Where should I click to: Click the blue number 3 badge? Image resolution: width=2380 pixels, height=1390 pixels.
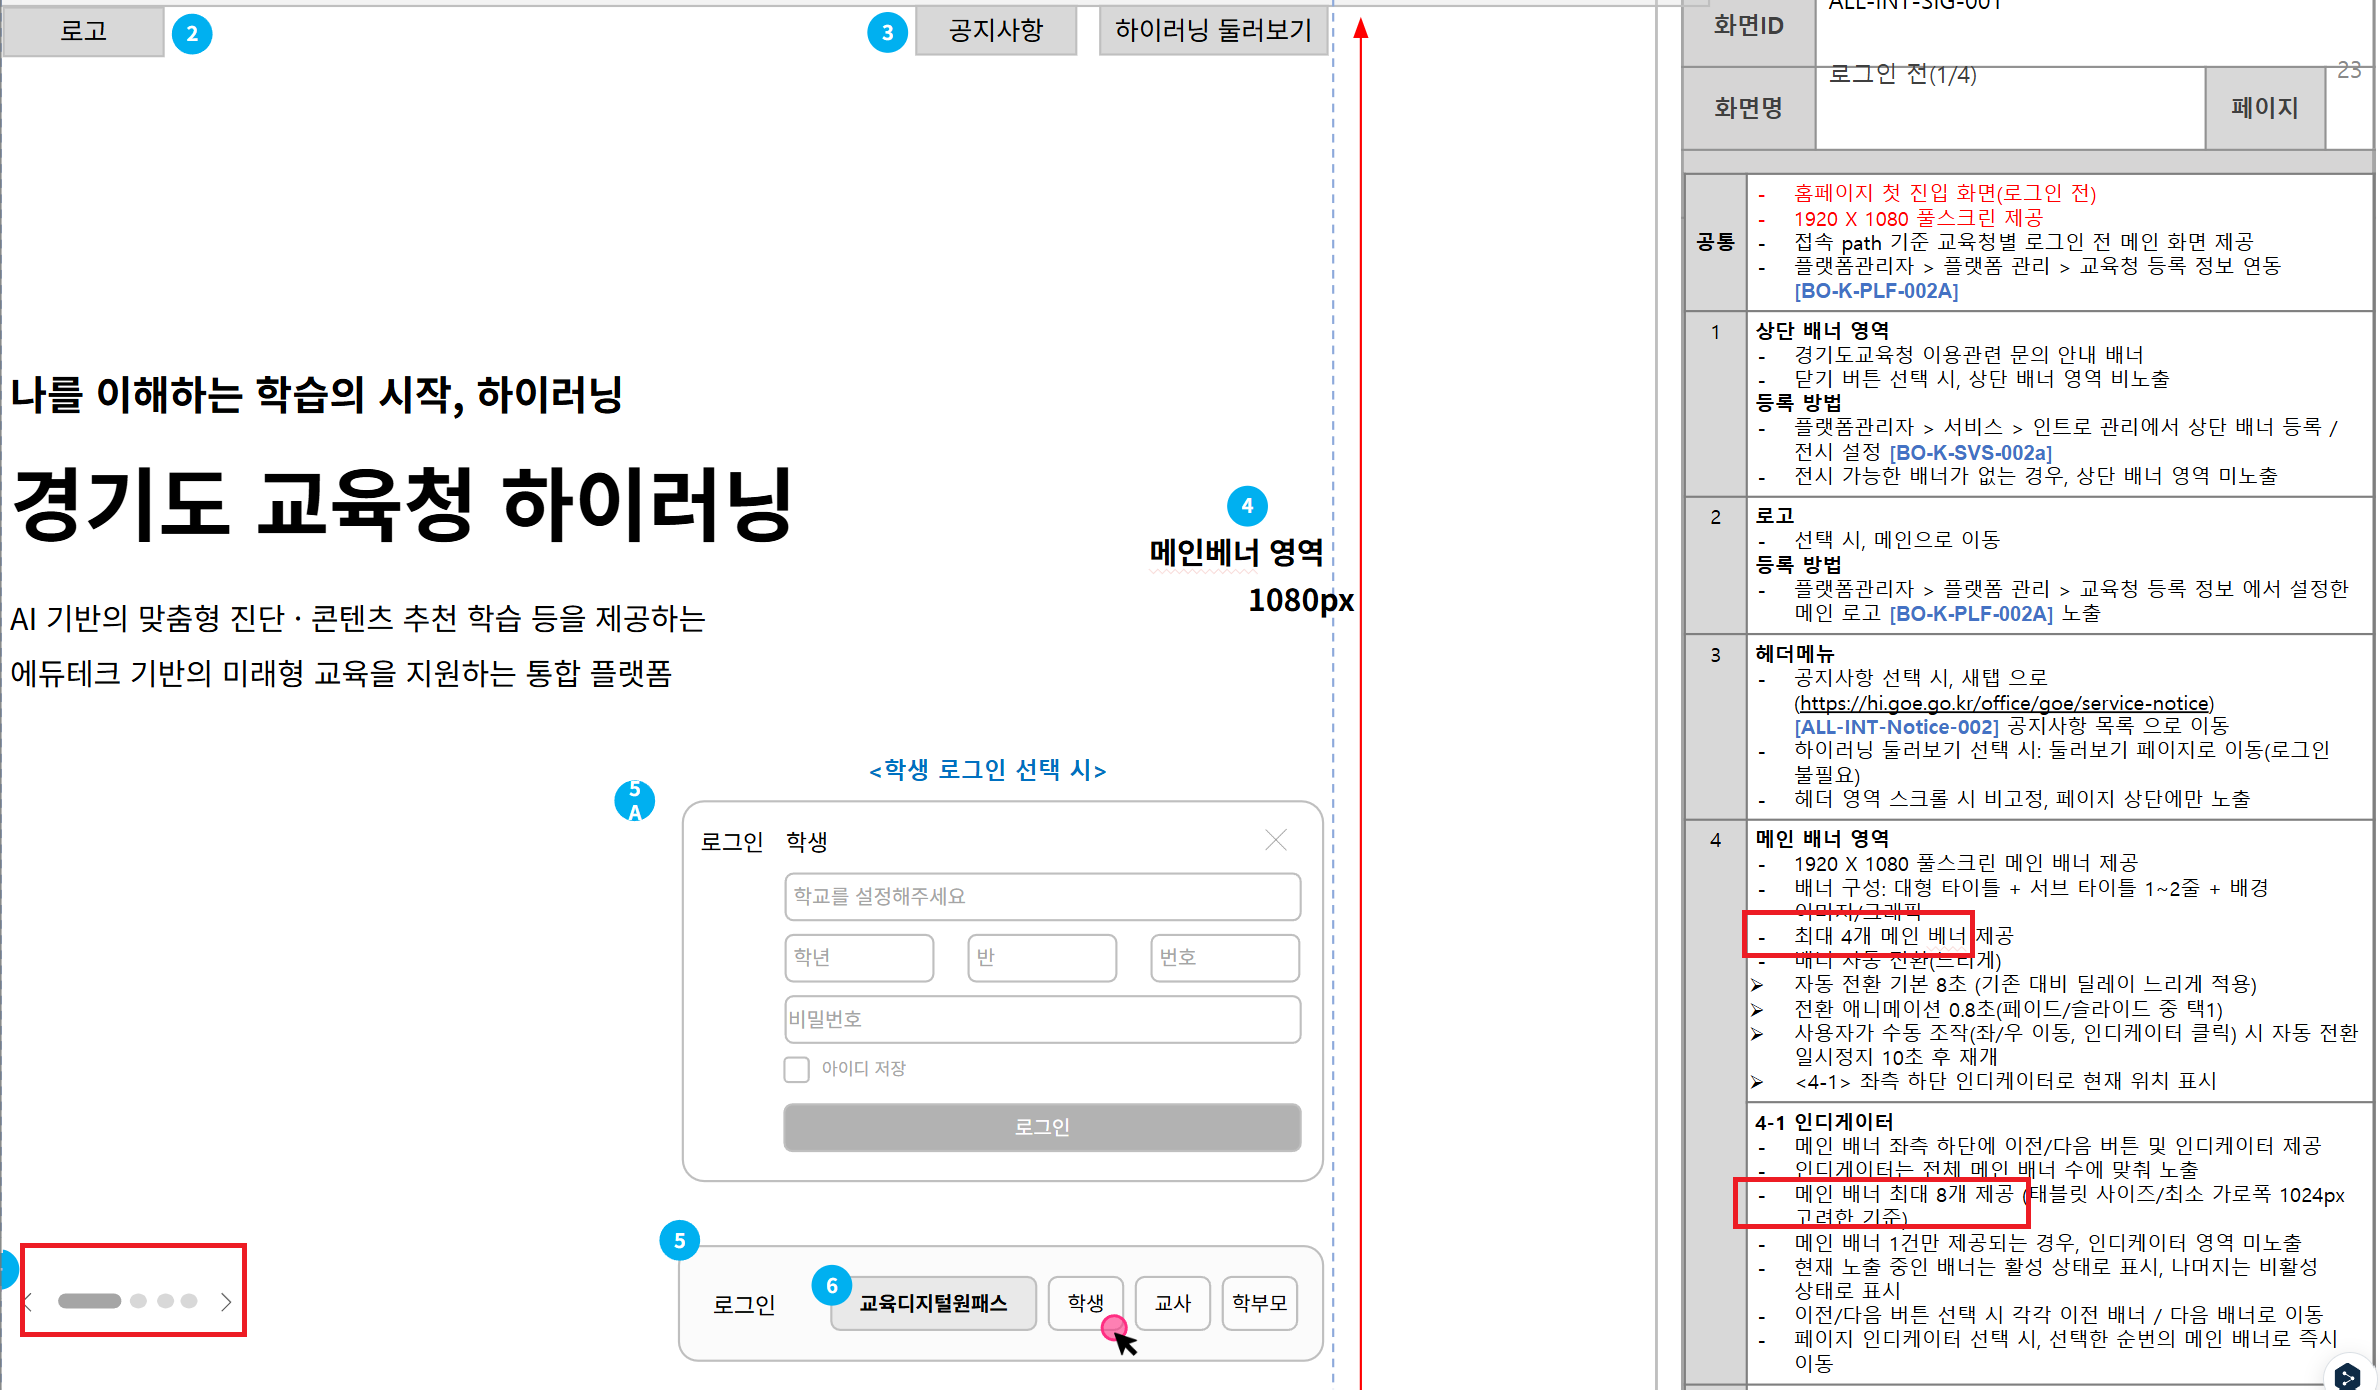tap(887, 33)
